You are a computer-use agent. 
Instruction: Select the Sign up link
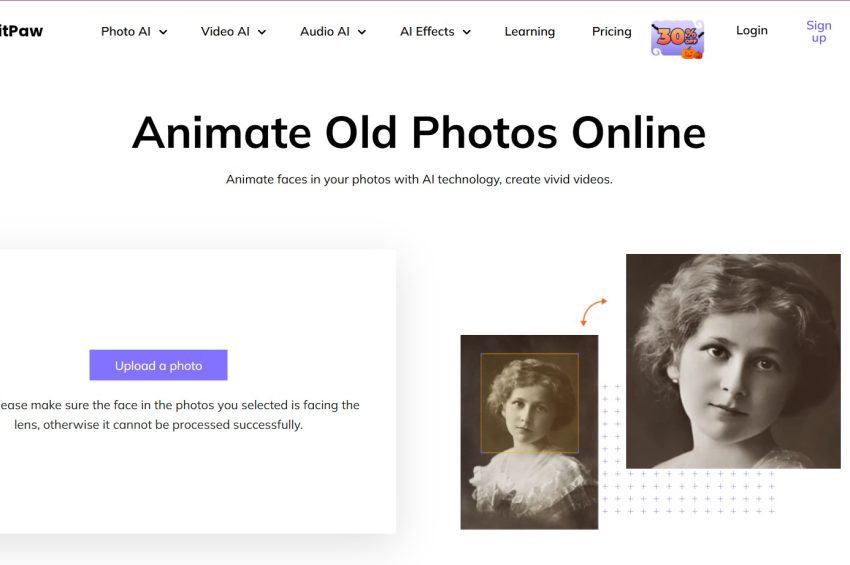[818, 31]
